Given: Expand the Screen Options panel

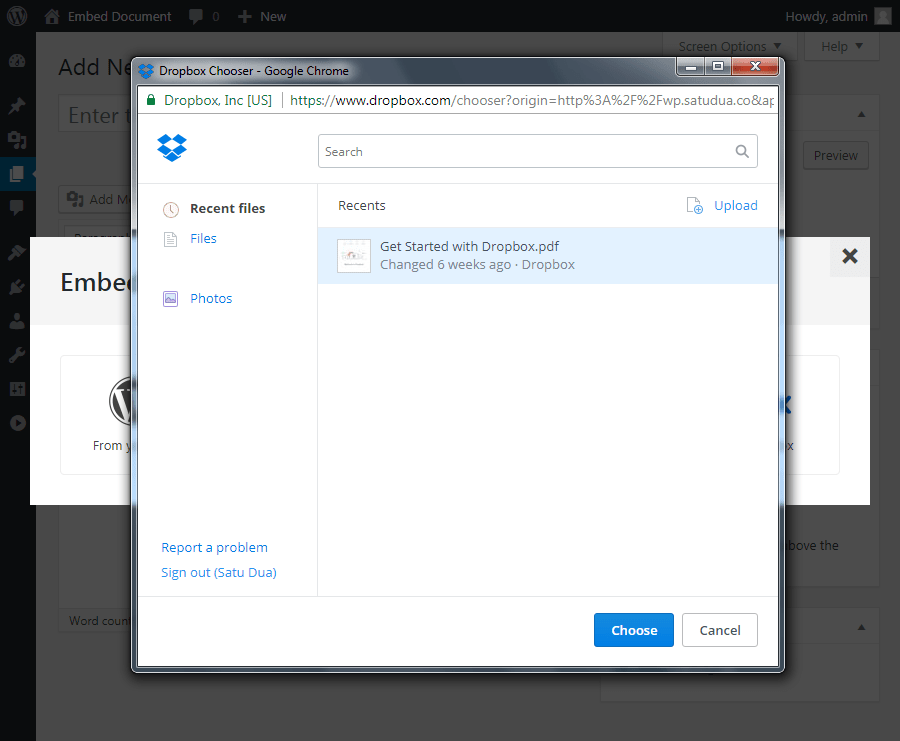Looking at the screenshot, I should [x=729, y=46].
